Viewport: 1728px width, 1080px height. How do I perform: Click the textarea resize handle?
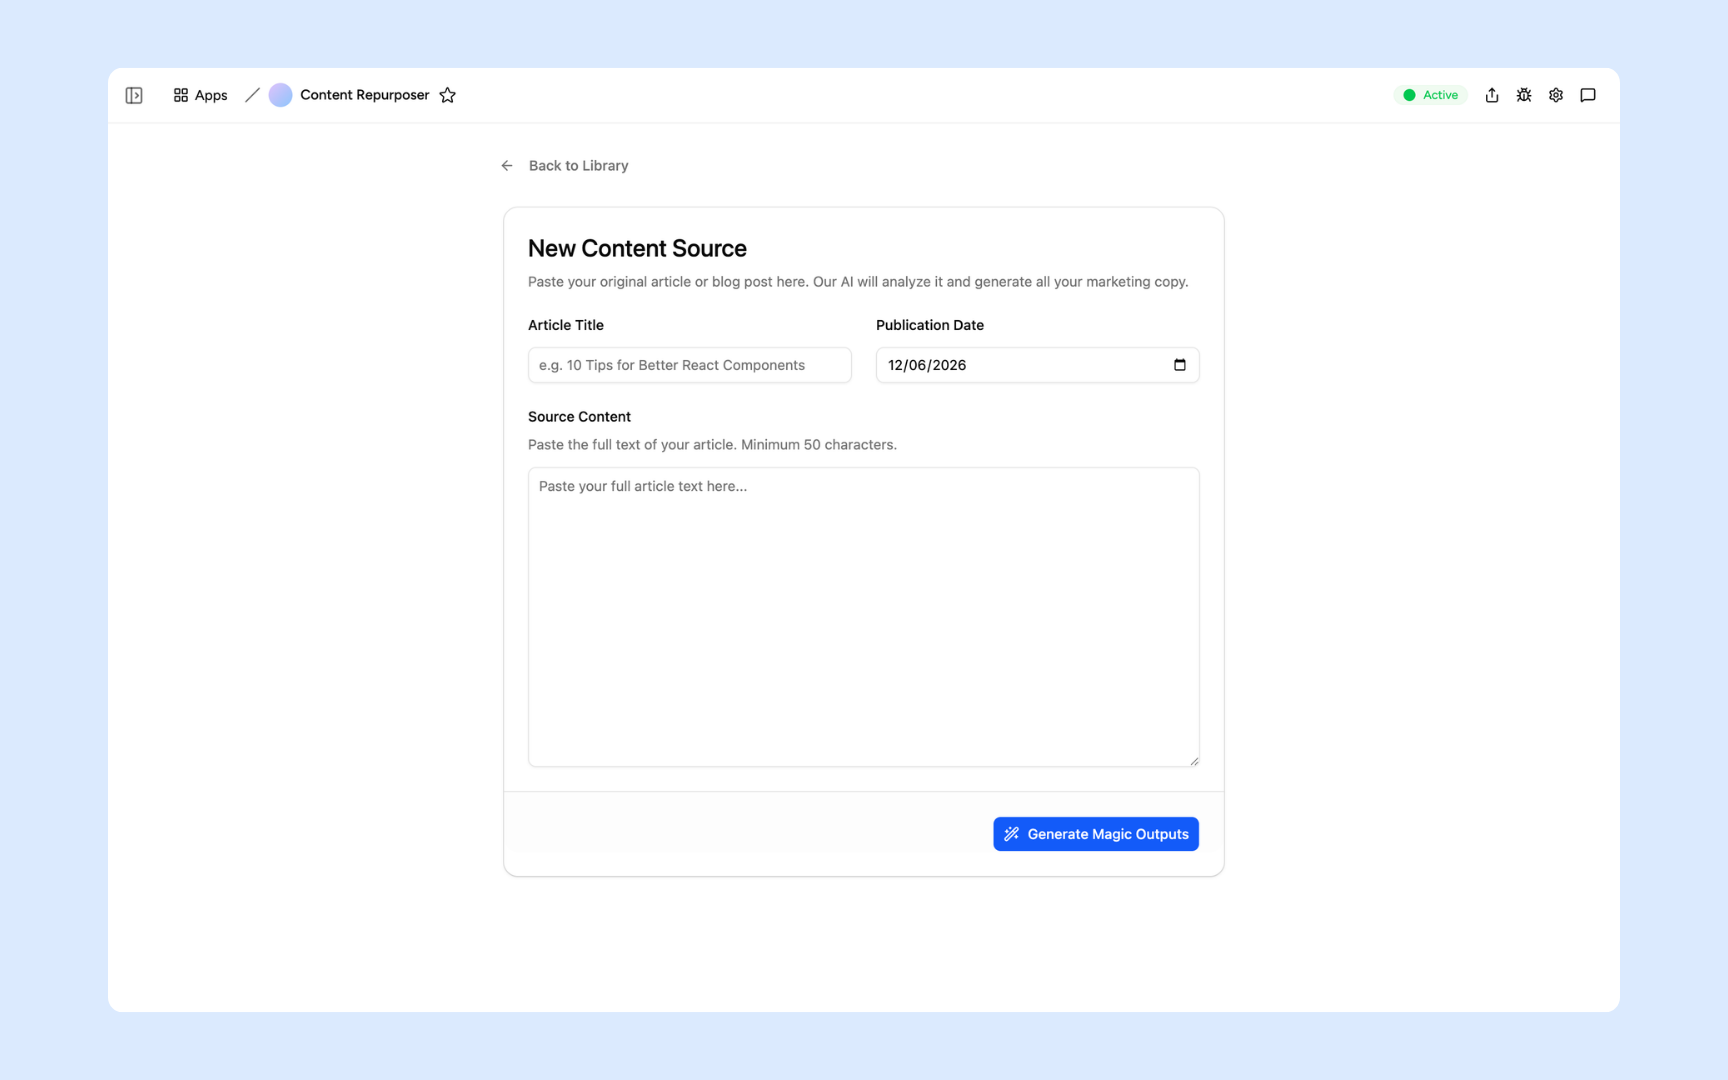tap(1194, 761)
